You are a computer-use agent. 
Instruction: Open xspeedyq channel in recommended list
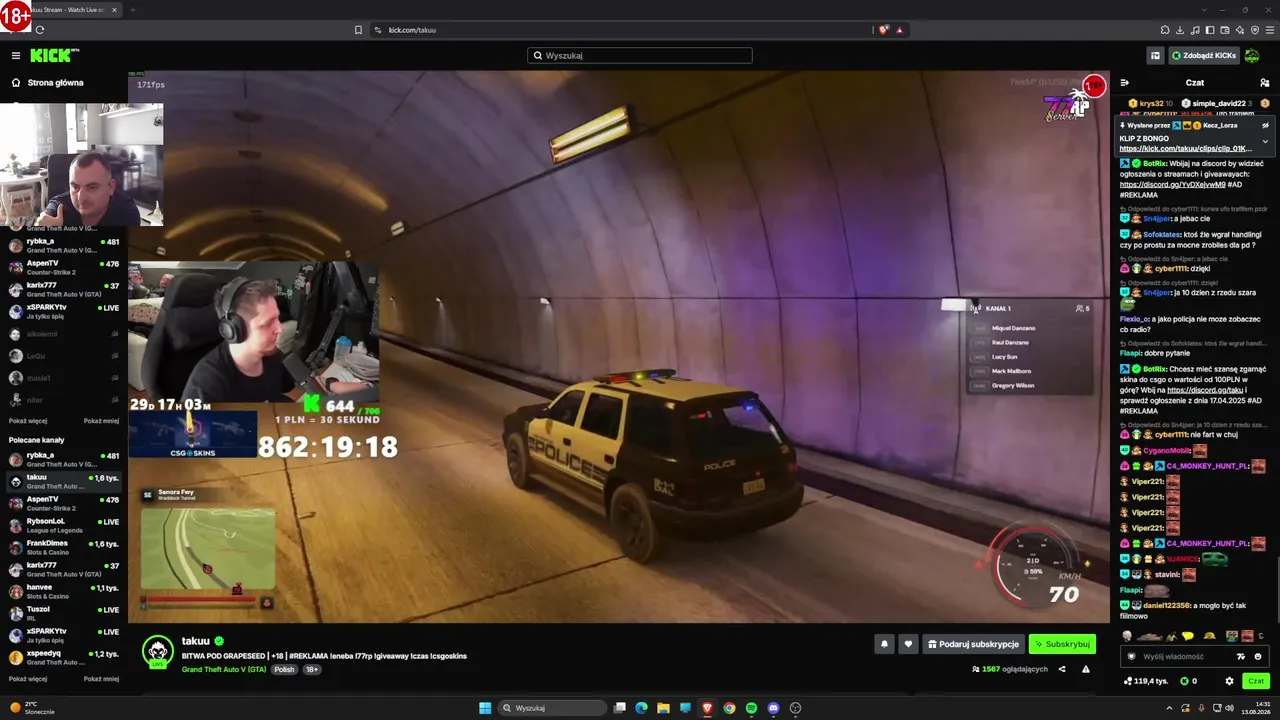64,658
